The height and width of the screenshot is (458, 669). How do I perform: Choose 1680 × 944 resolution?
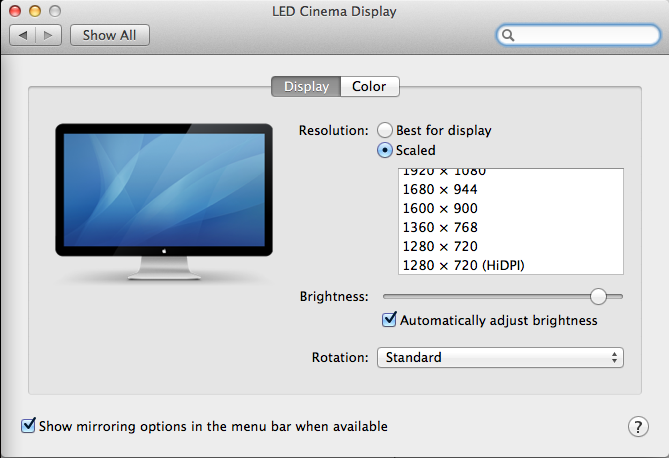pyautogui.click(x=511, y=189)
